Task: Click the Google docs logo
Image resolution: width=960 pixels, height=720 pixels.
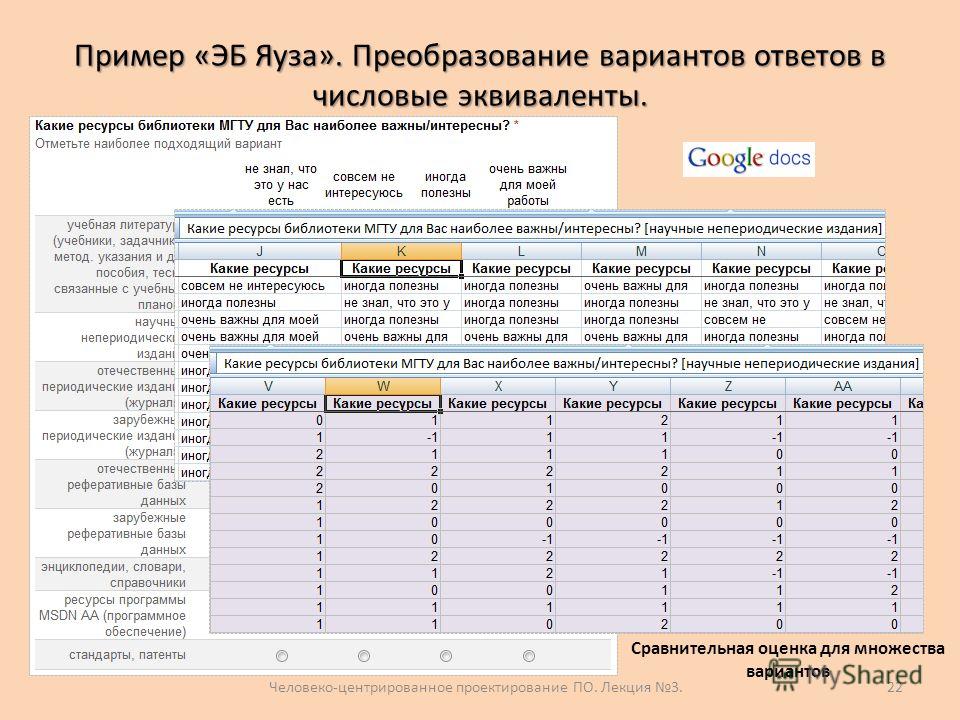Action: click(x=748, y=159)
